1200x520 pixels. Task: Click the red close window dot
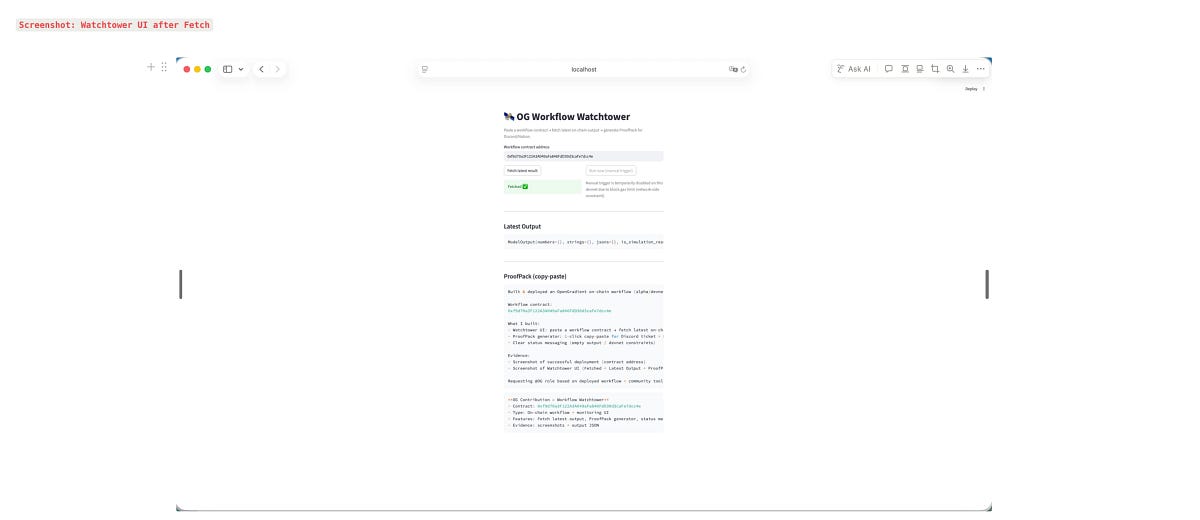pyautogui.click(x=186, y=69)
